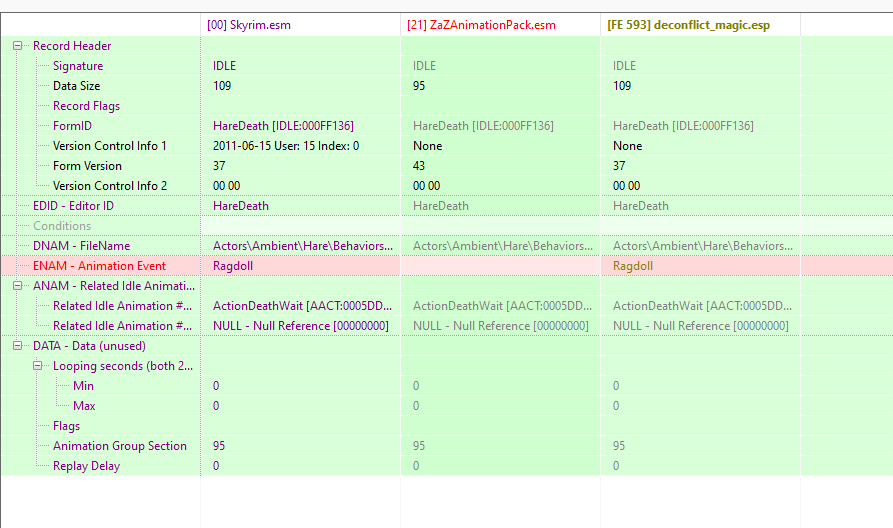Click ZaZAnimationPack DNAM Actors\Ambient\Hare cell
893x528 pixels.
pyautogui.click(x=502, y=245)
